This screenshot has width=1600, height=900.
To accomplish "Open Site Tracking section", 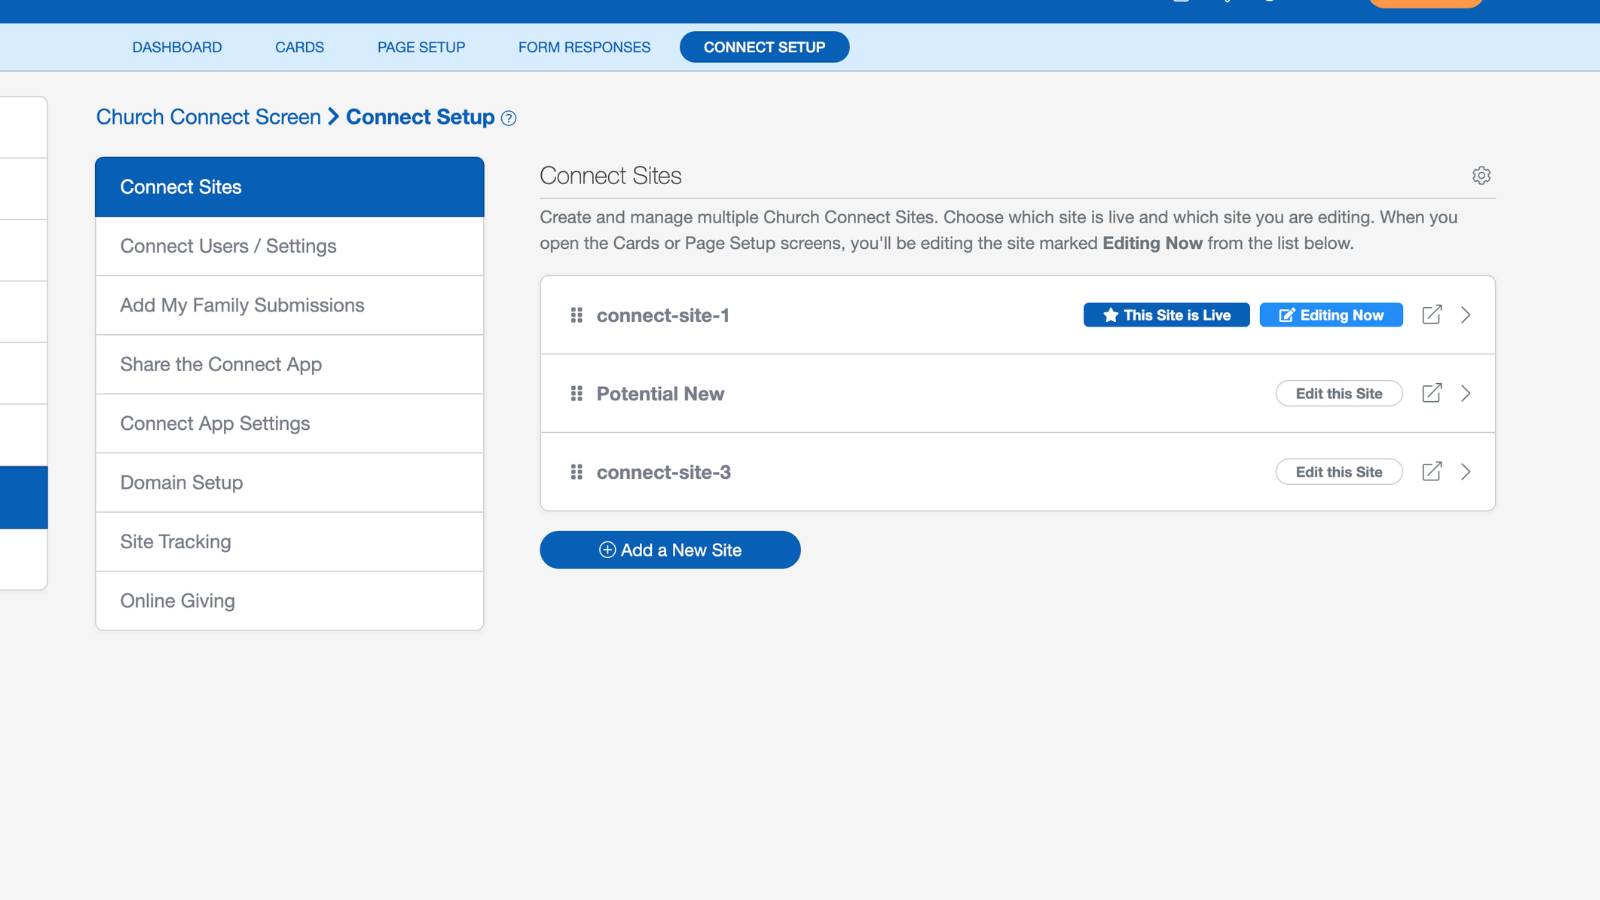I will pyautogui.click(x=290, y=541).
